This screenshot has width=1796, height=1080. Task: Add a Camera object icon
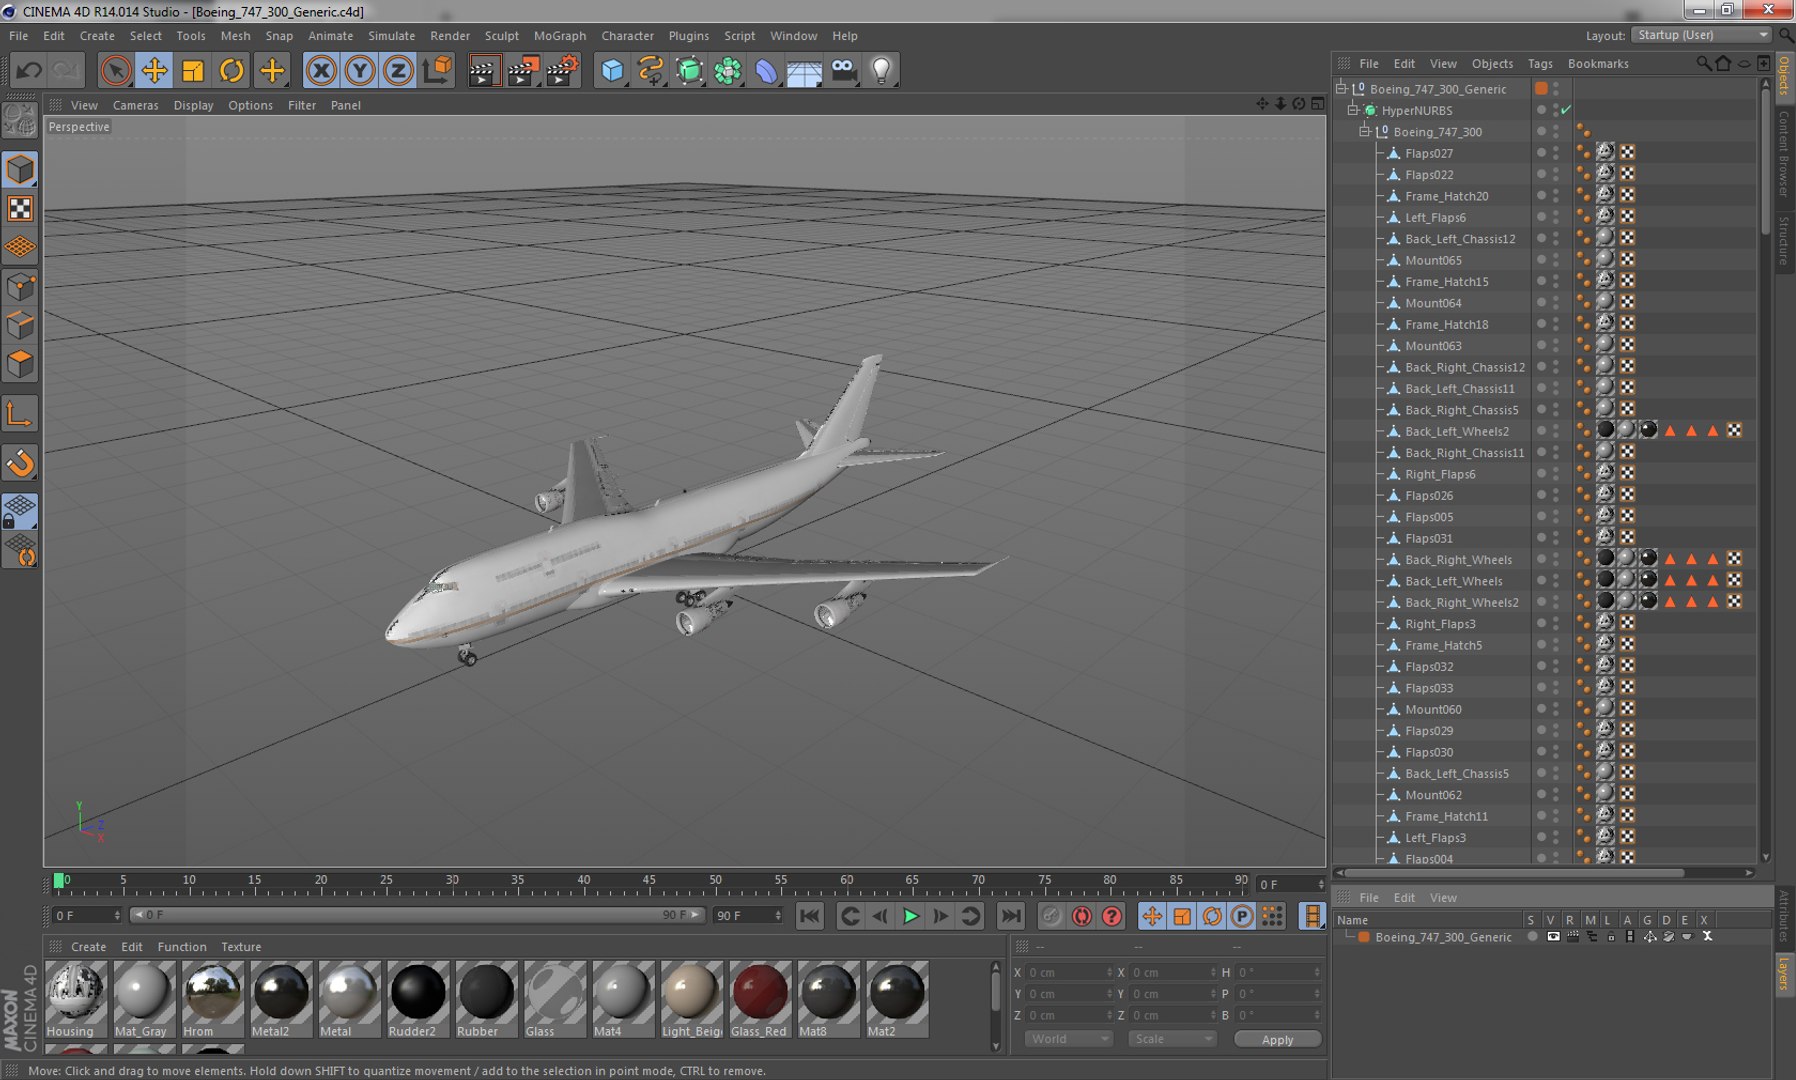pos(843,70)
